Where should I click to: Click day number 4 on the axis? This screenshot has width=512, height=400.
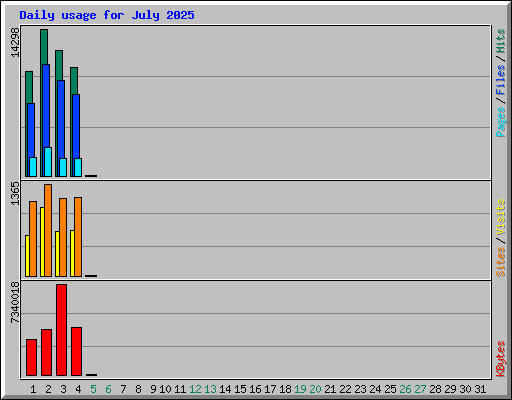(78, 389)
